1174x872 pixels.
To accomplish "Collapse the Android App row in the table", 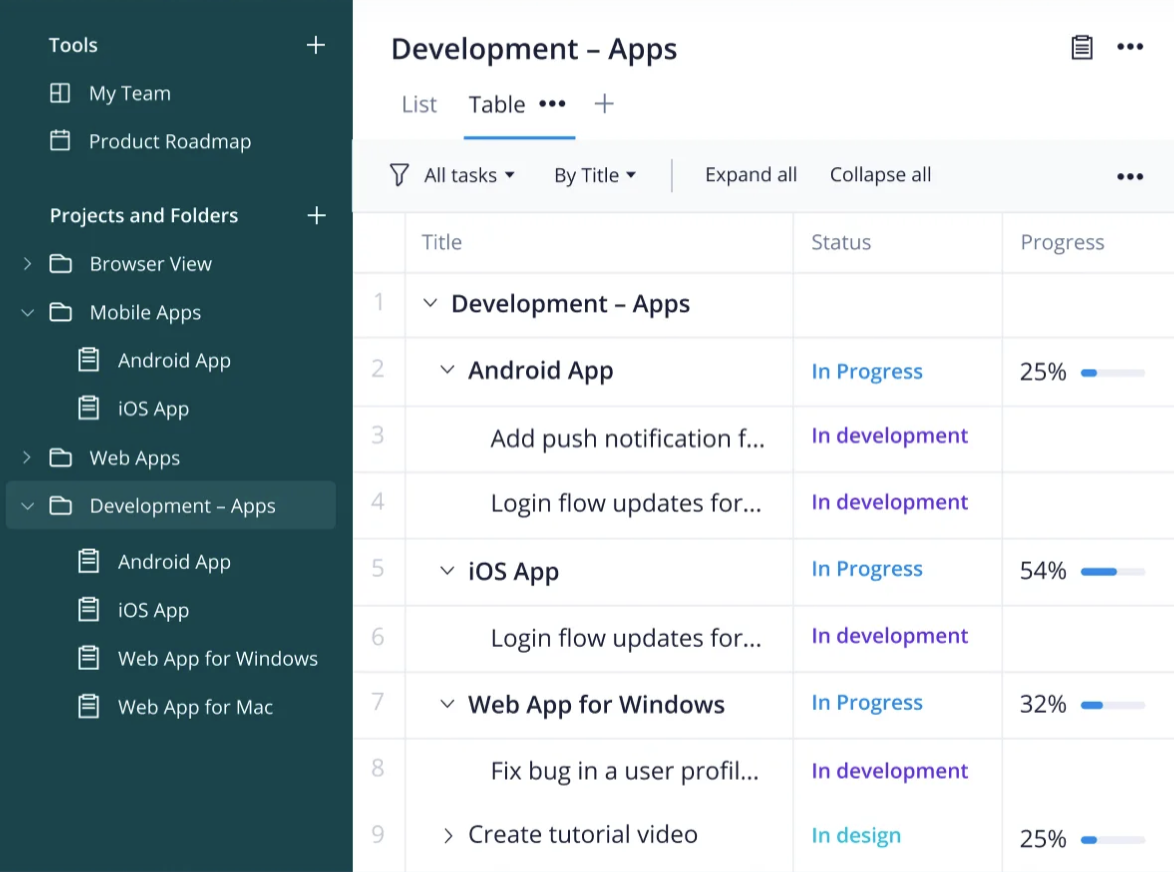I will (x=447, y=371).
